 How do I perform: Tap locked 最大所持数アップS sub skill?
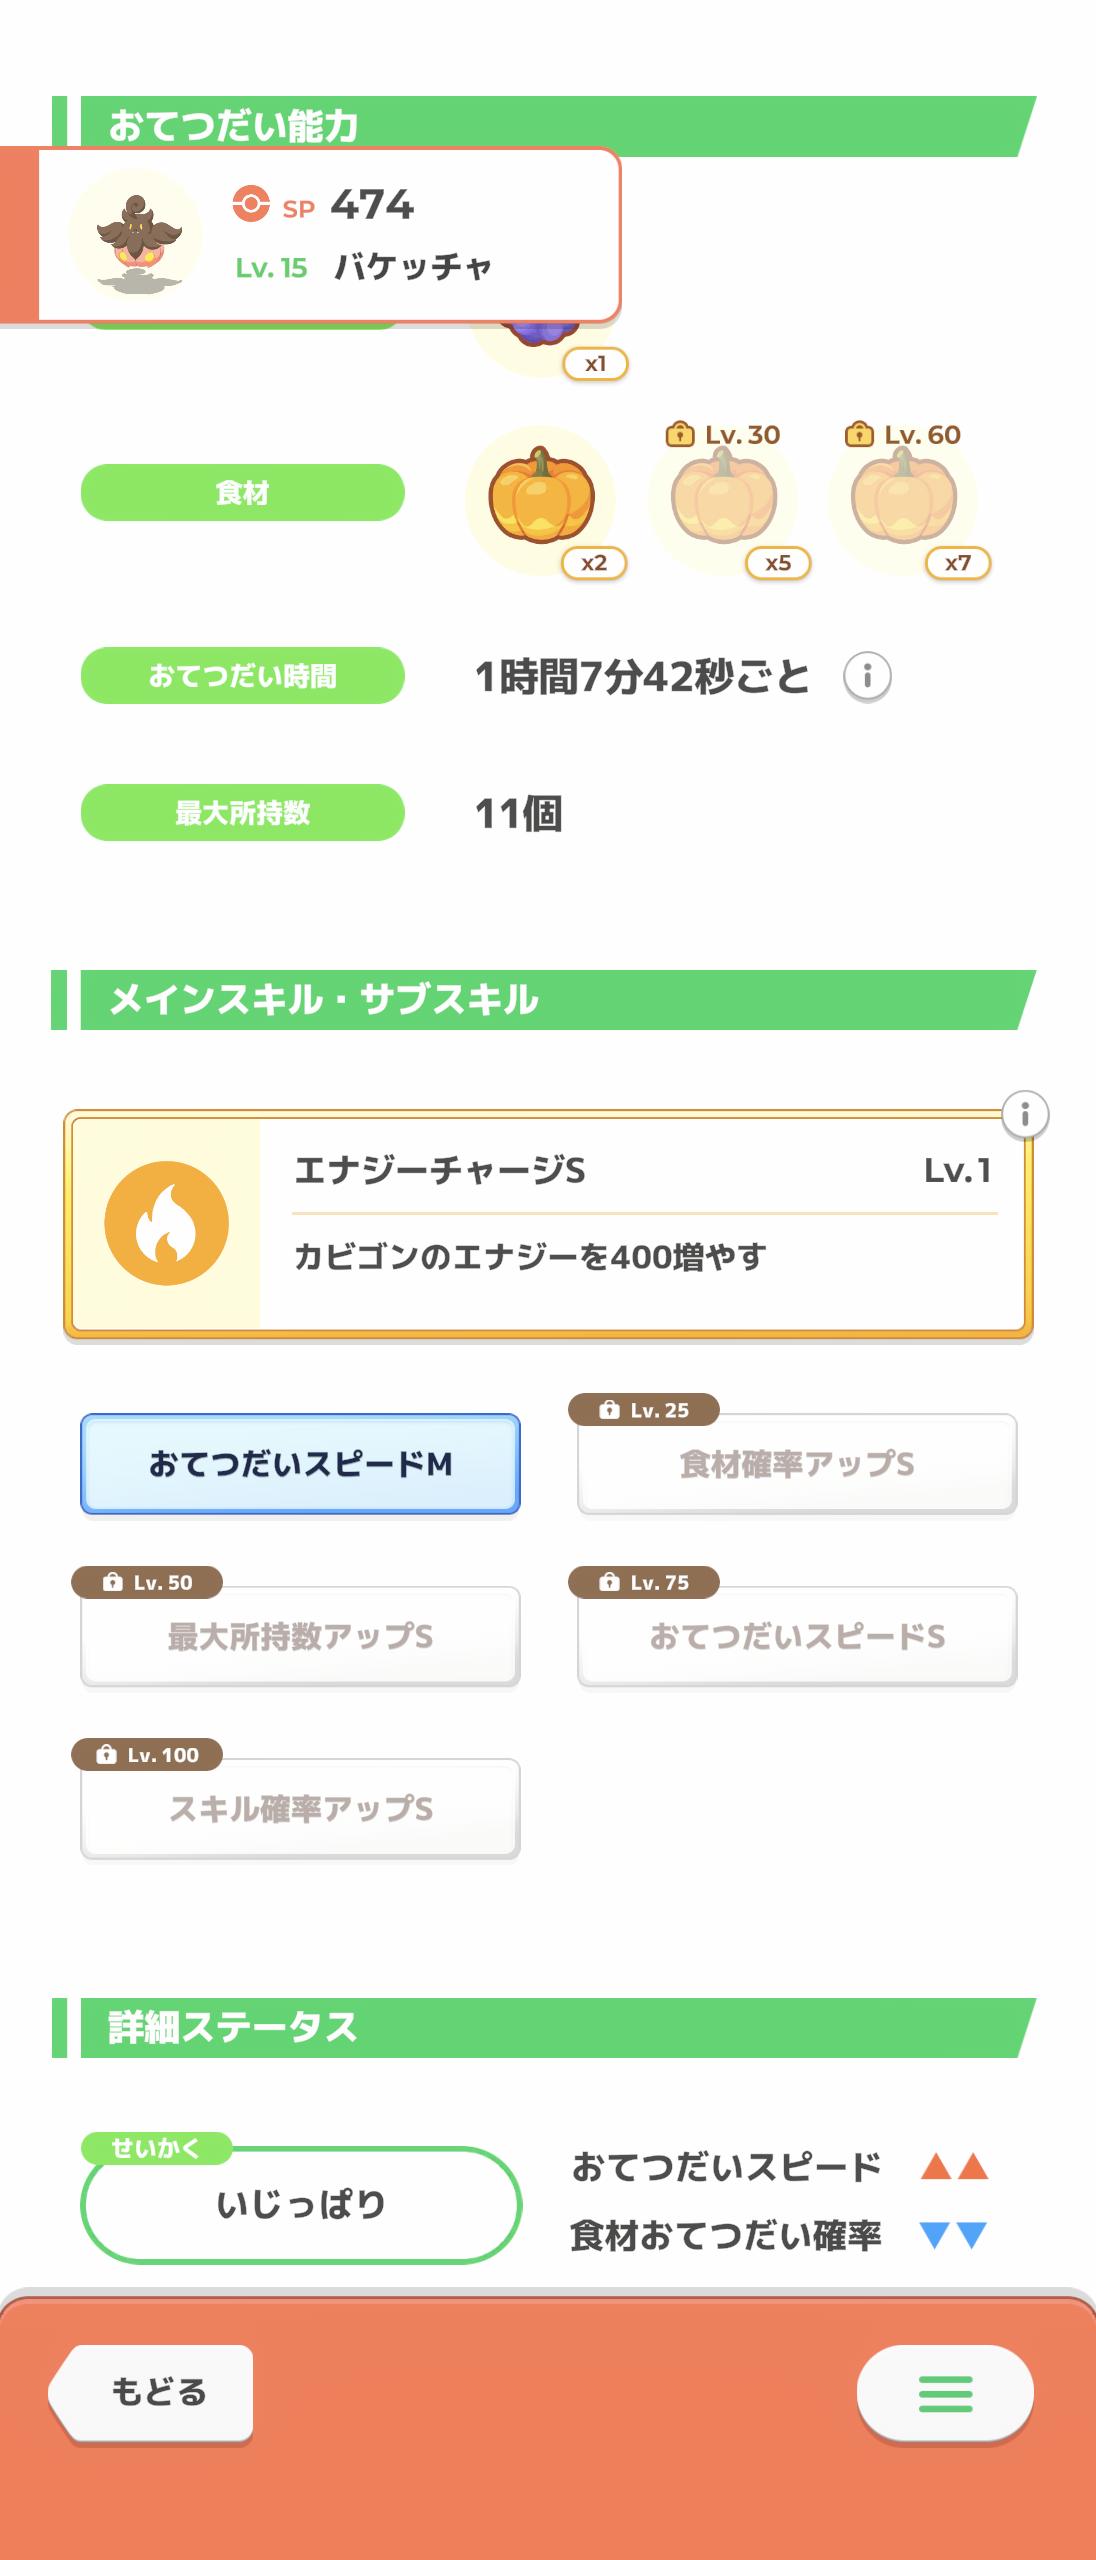[300, 1637]
